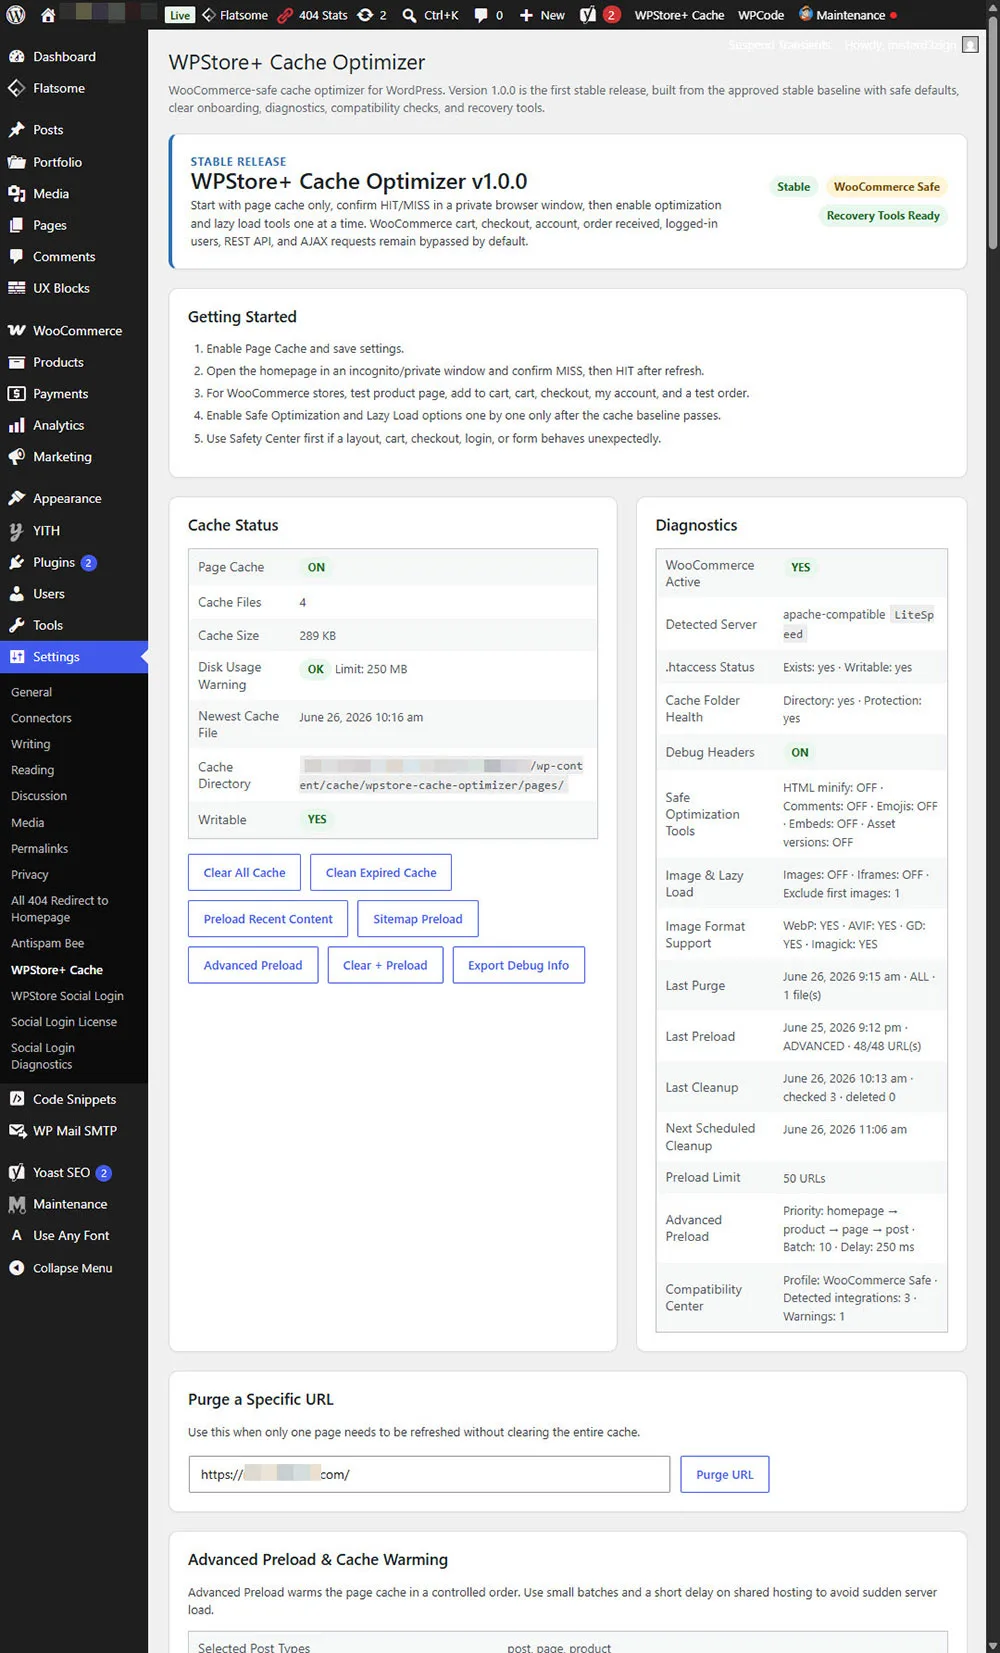Screen dimensions: 1000x1653
Task: Open the Howdy user account menu
Action: pyautogui.click(x=912, y=45)
